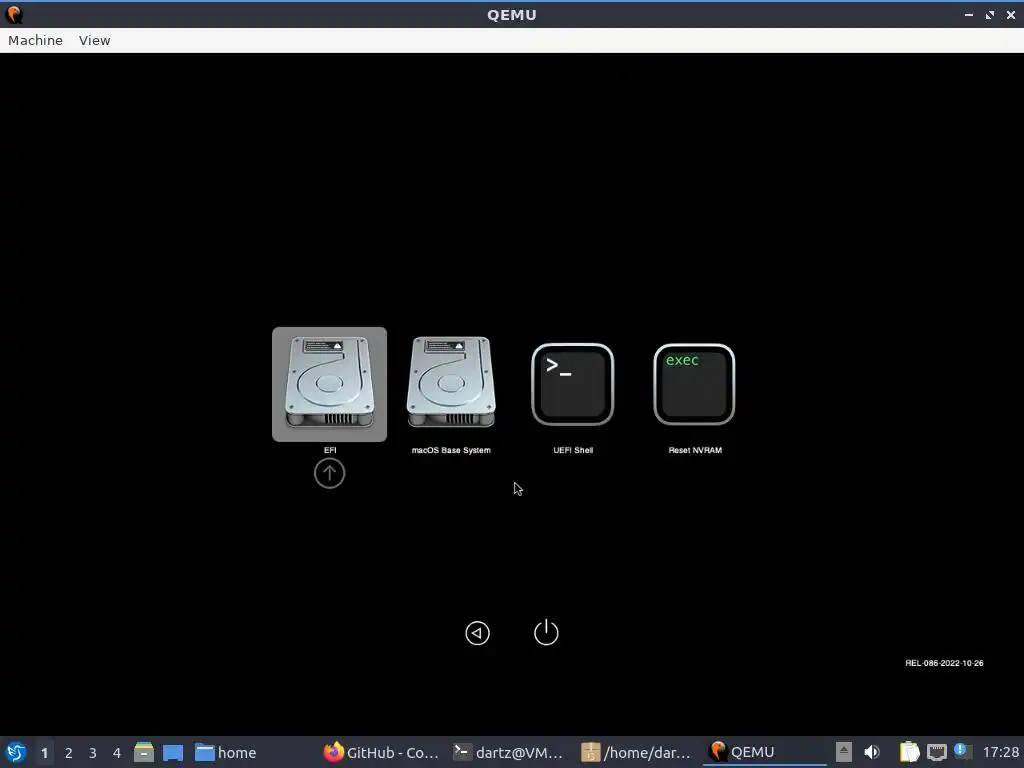
Task: Open the LXQt start menu icon
Action: pyautogui.click(x=16, y=752)
